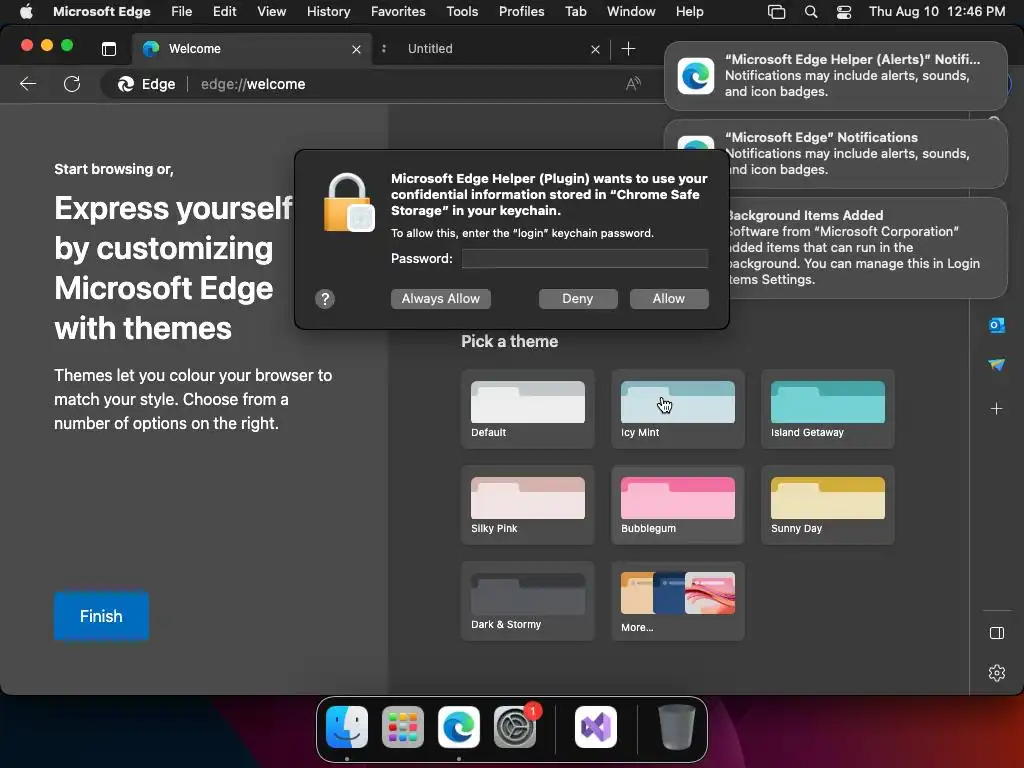Select the Default theme

pyautogui.click(x=528, y=409)
